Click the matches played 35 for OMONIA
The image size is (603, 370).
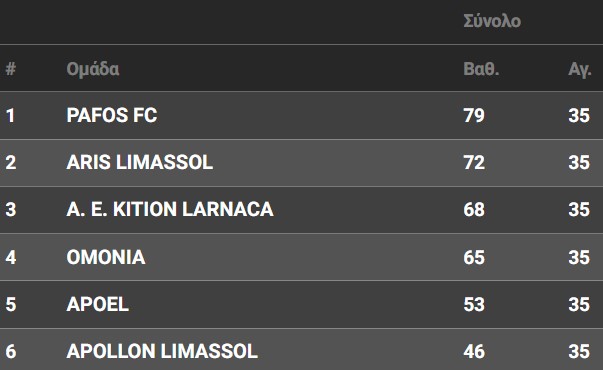pyautogui.click(x=579, y=257)
